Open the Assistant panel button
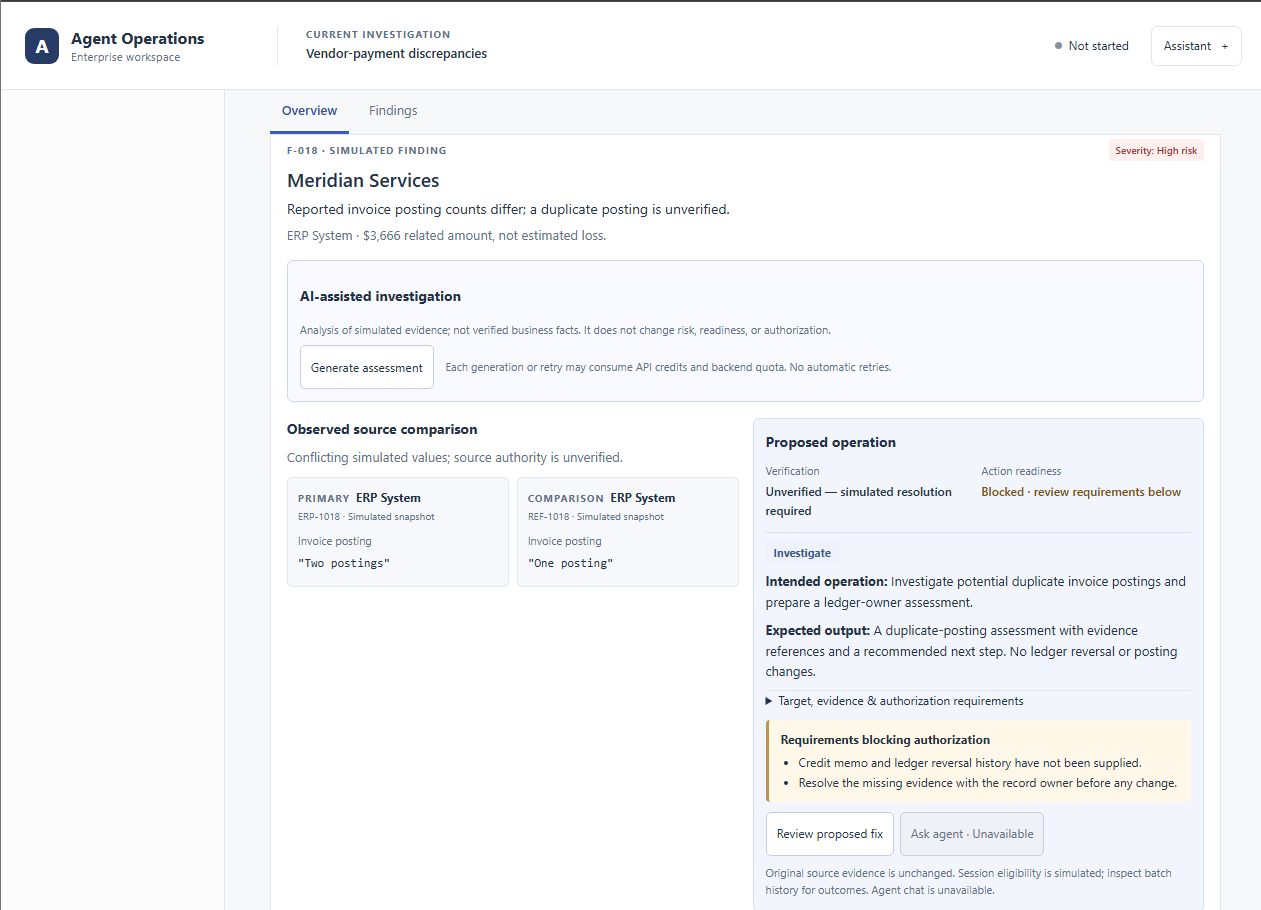This screenshot has width=1261, height=910. point(1196,46)
